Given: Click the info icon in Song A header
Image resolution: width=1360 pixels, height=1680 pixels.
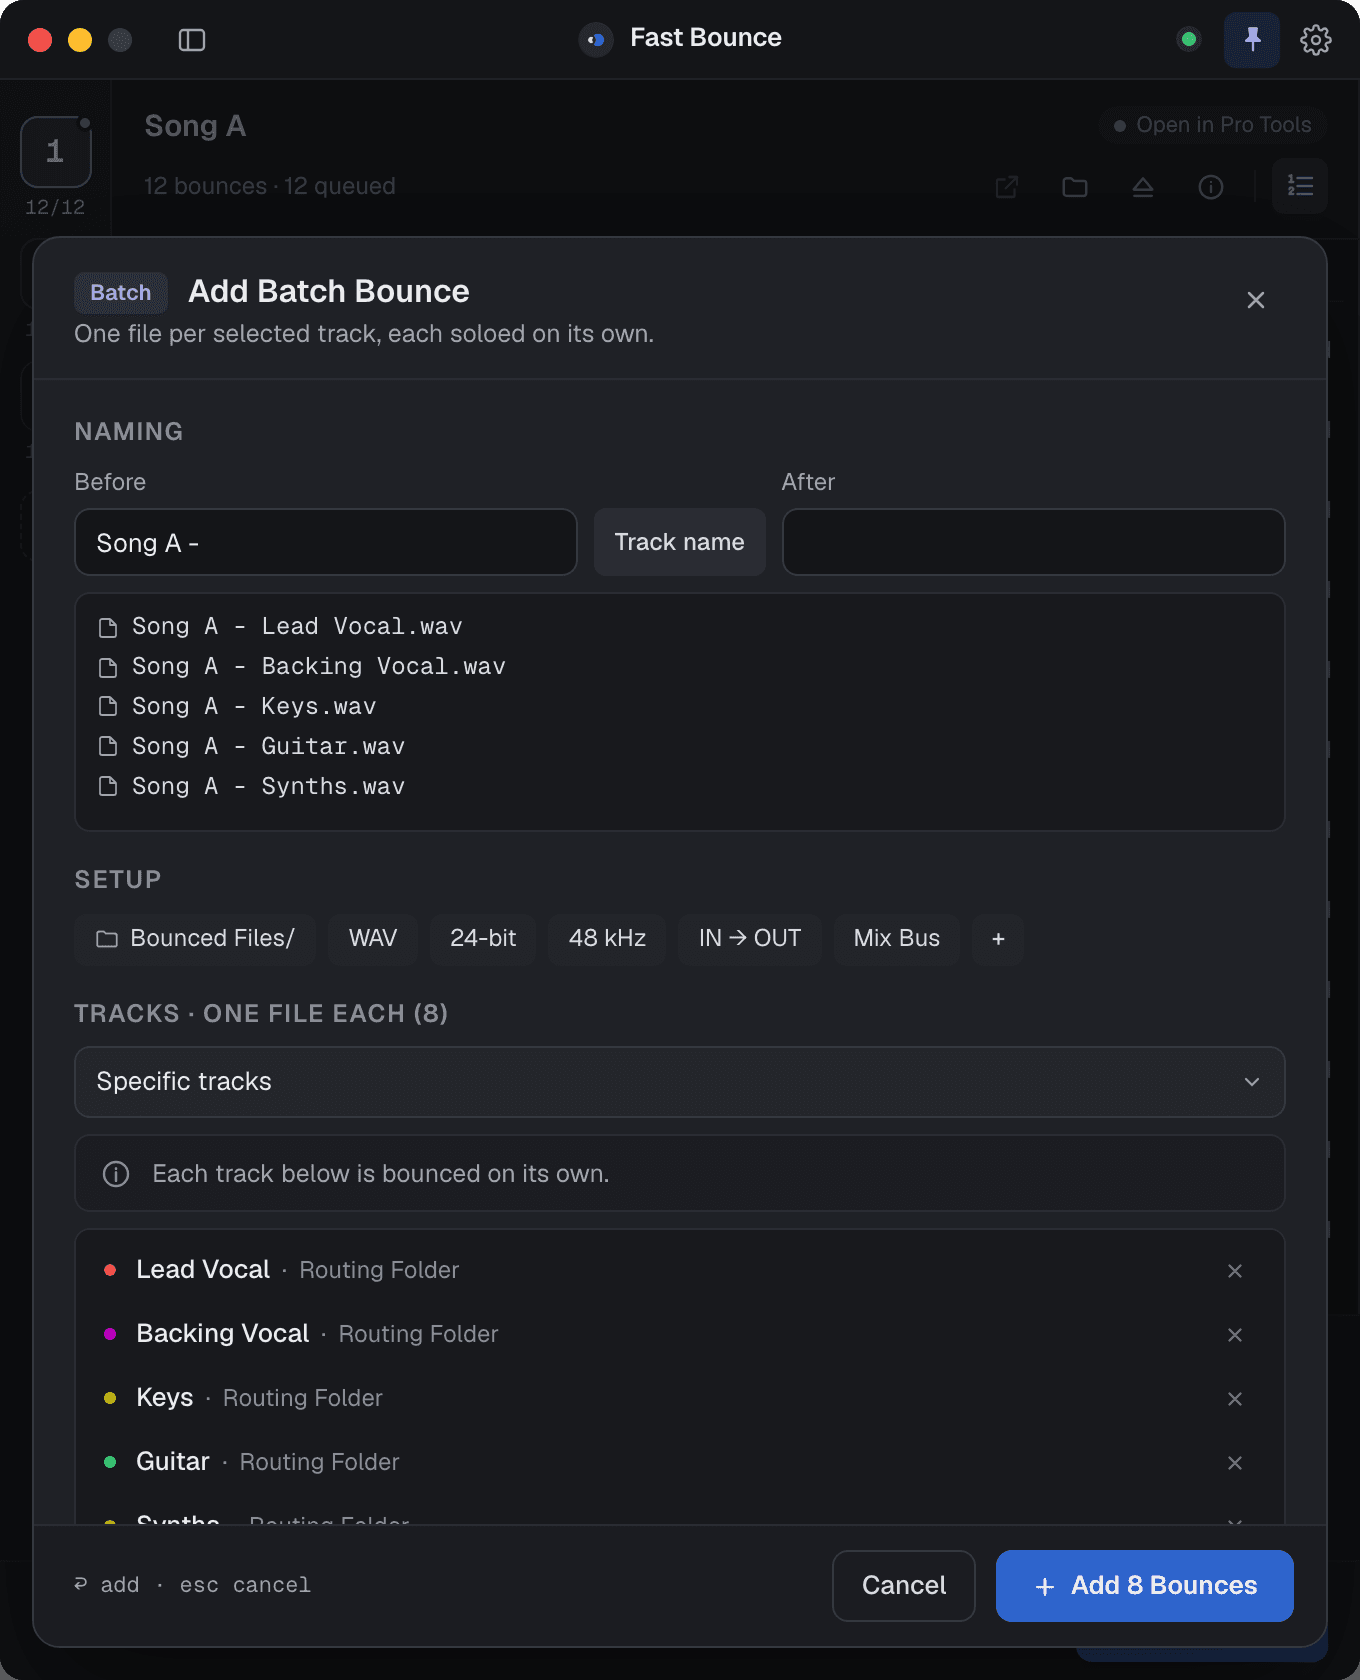Looking at the screenshot, I should [x=1211, y=187].
